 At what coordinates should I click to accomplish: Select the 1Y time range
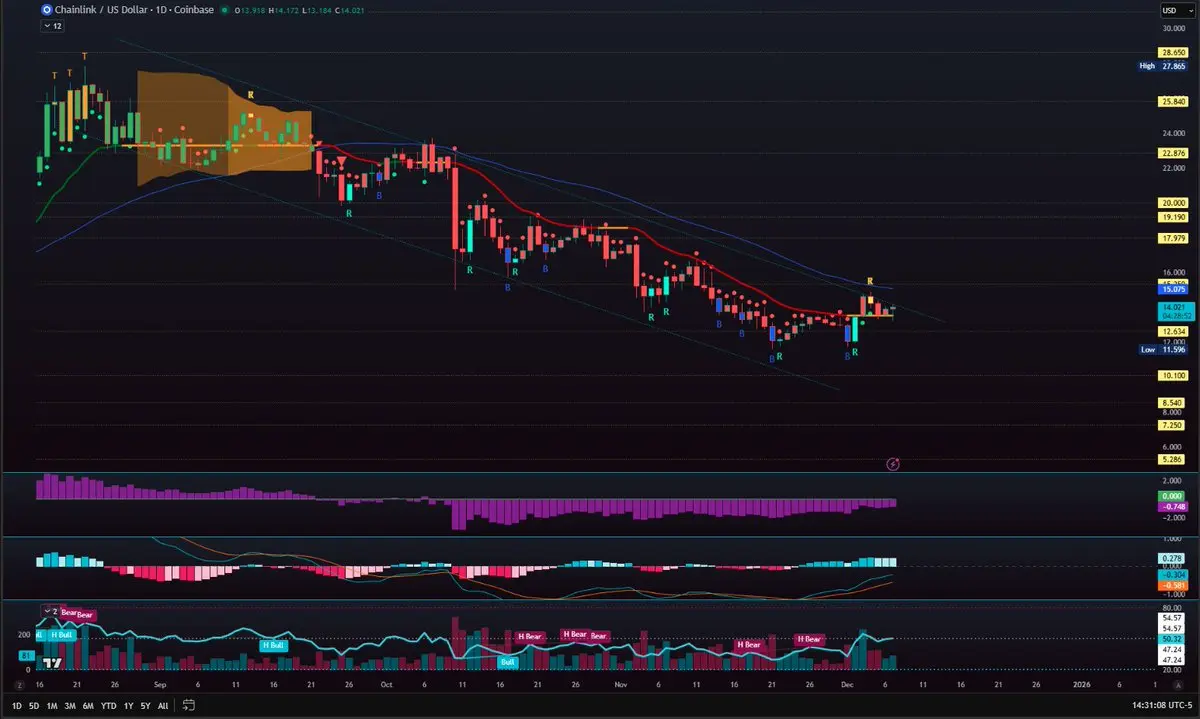[x=129, y=706]
